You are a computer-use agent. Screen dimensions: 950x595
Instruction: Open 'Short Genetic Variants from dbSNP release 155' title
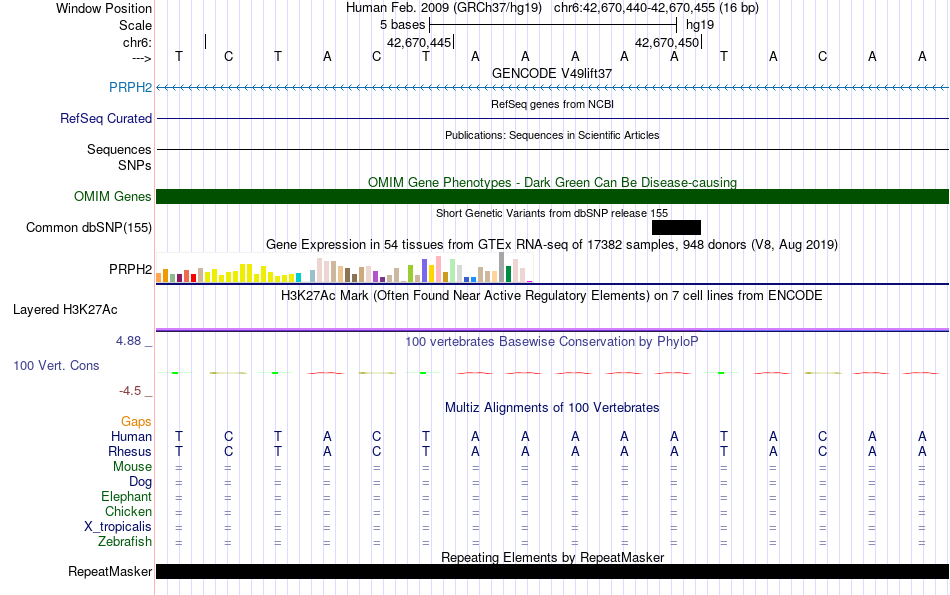tap(552, 213)
